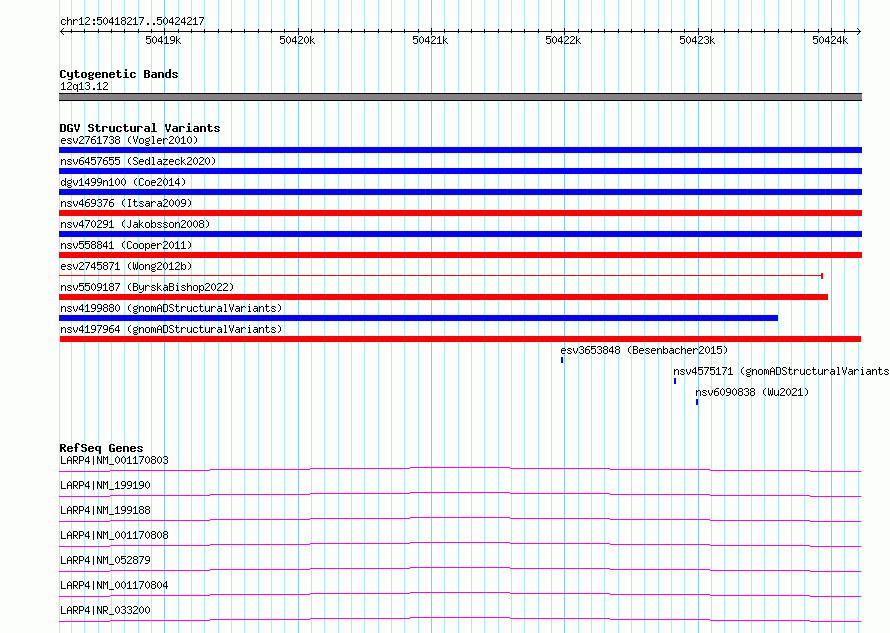Click the esv2761738 (Vogler2010) blue variant bar

(460, 150)
